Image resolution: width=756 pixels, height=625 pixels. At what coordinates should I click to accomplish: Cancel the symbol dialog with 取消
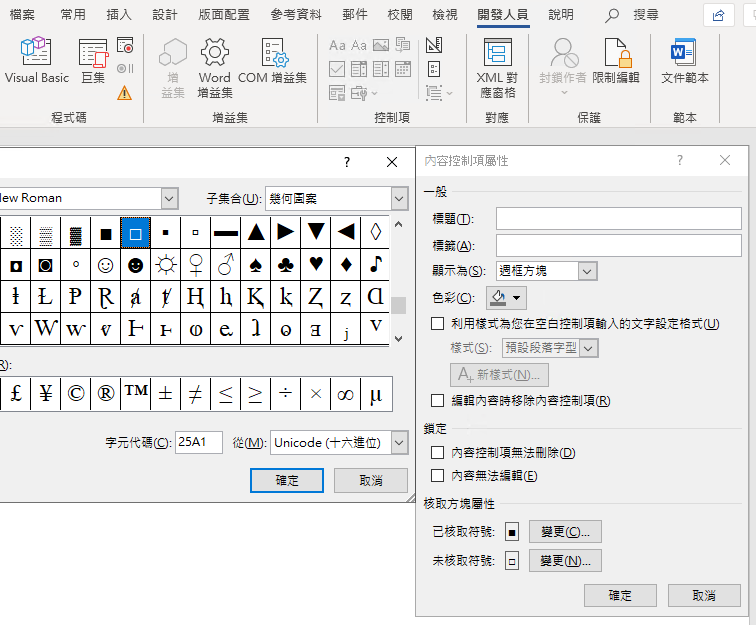(371, 480)
